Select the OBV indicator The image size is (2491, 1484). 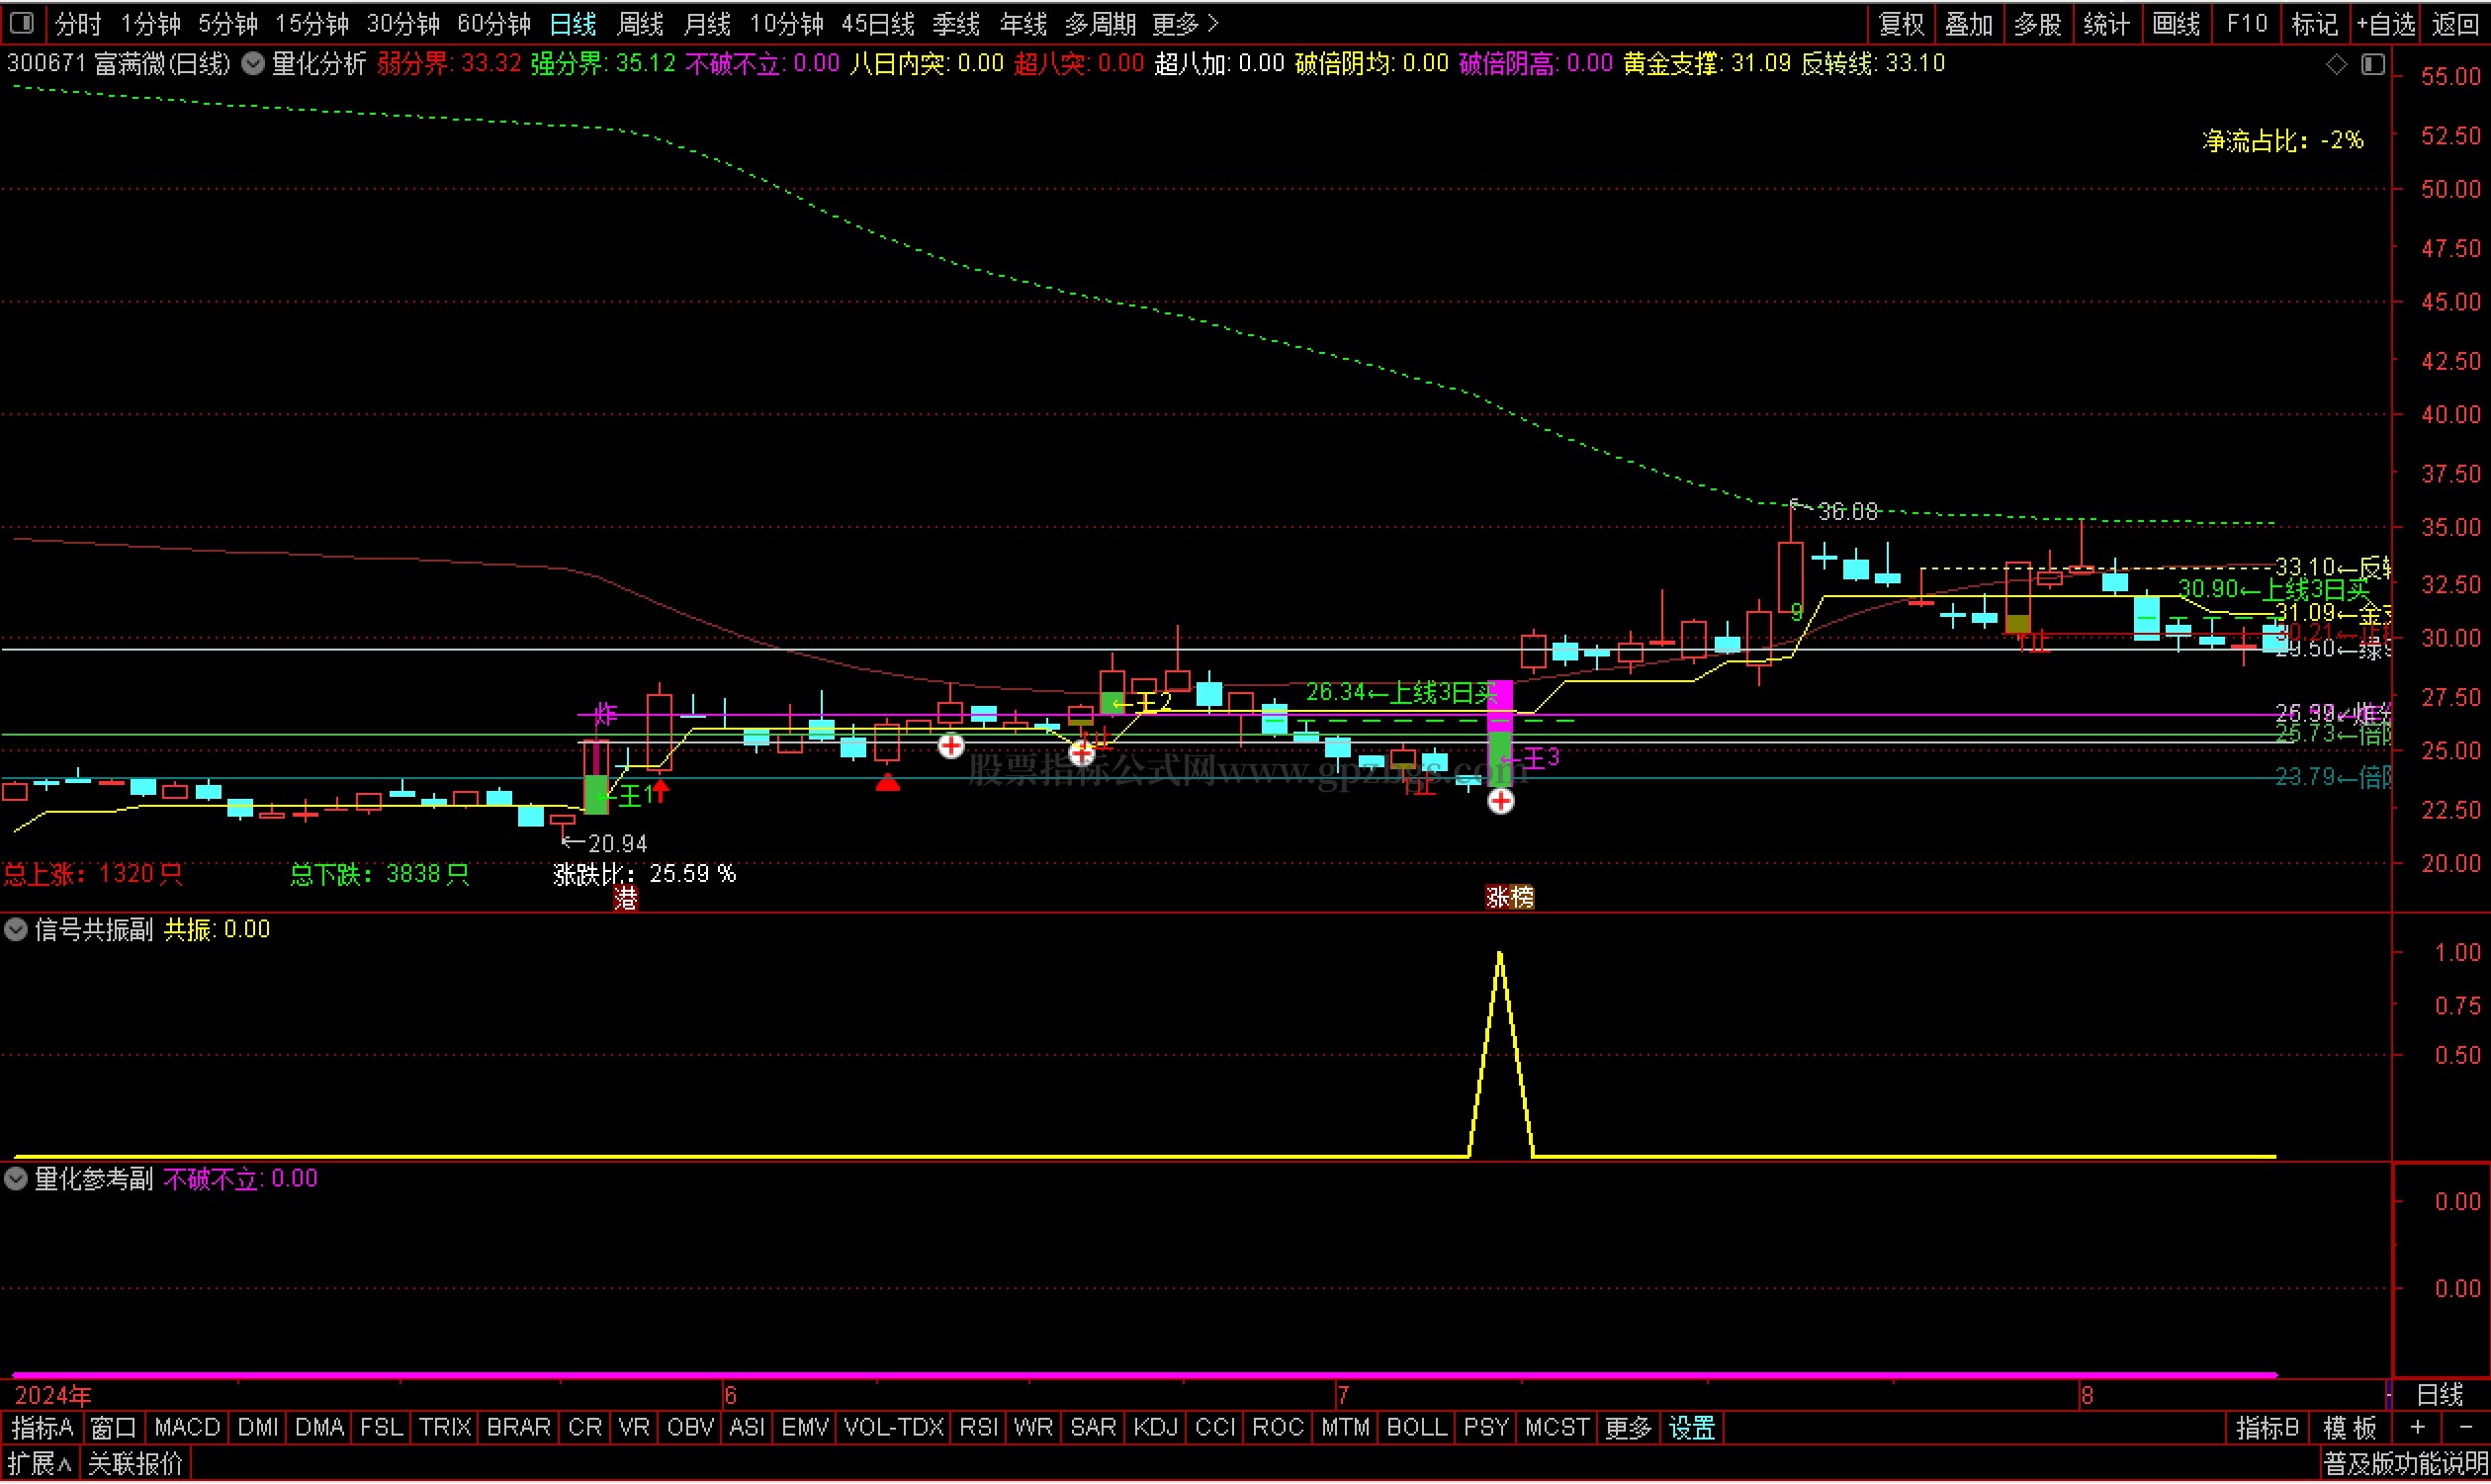click(690, 1428)
